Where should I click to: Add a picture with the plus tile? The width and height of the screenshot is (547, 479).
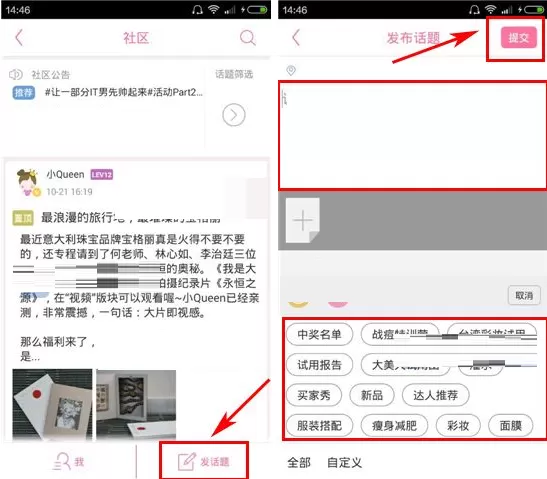[302, 220]
